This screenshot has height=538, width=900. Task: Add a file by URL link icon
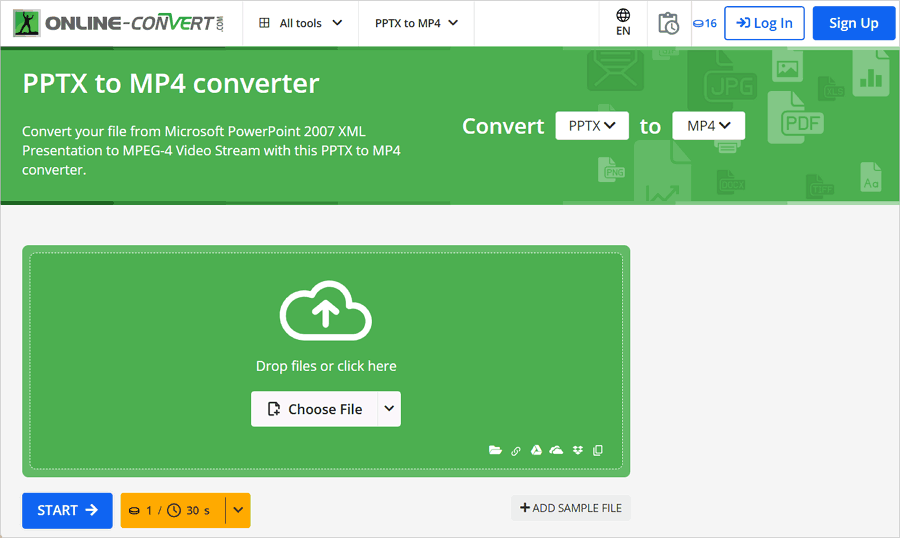click(516, 451)
